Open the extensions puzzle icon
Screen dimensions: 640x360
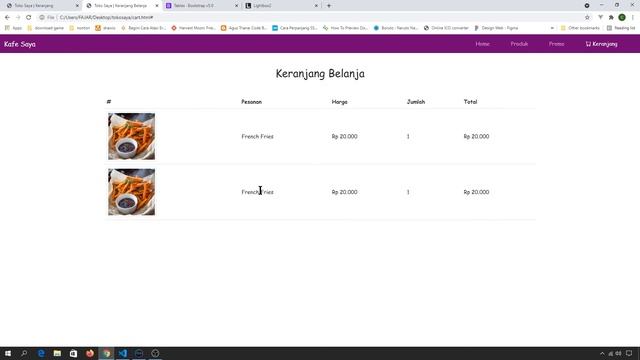click(611, 18)
